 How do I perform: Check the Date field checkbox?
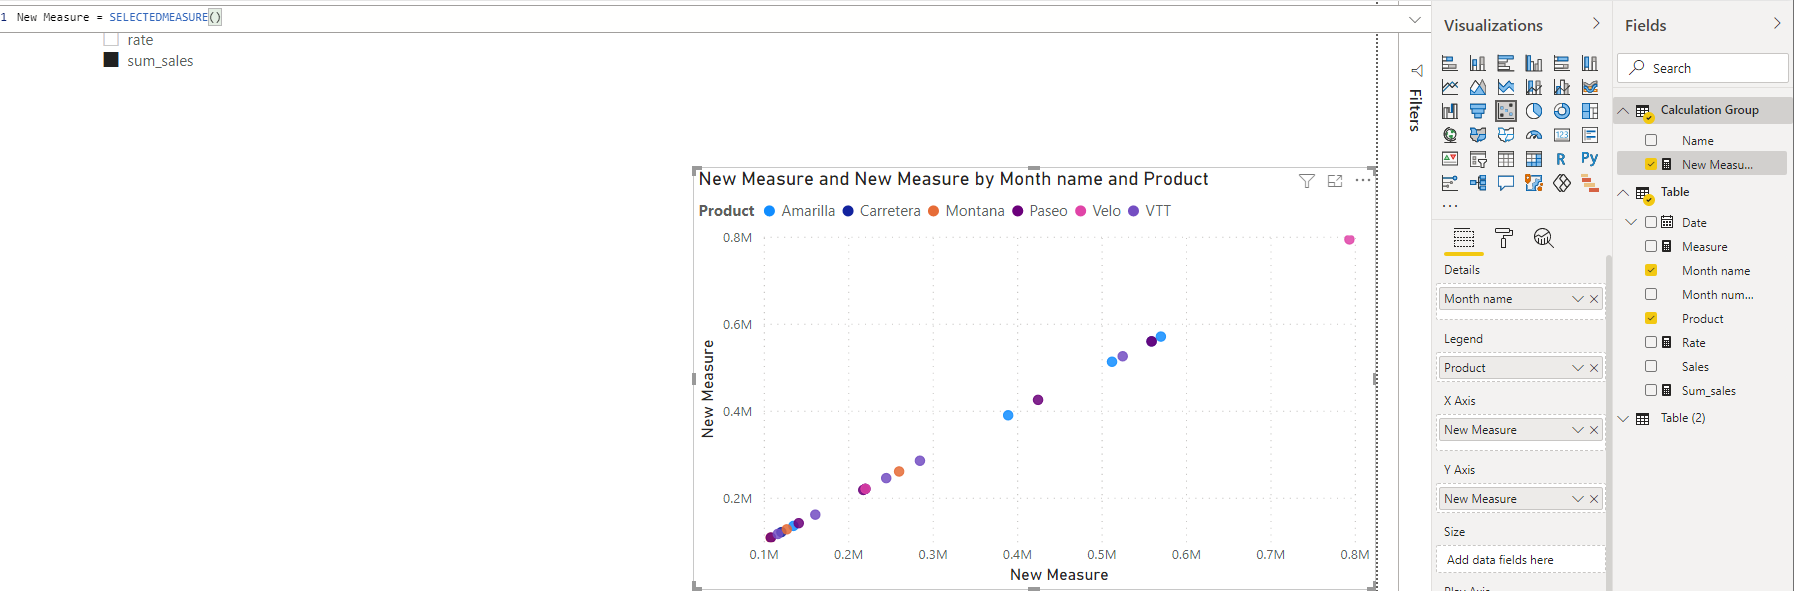(1651, 222)
